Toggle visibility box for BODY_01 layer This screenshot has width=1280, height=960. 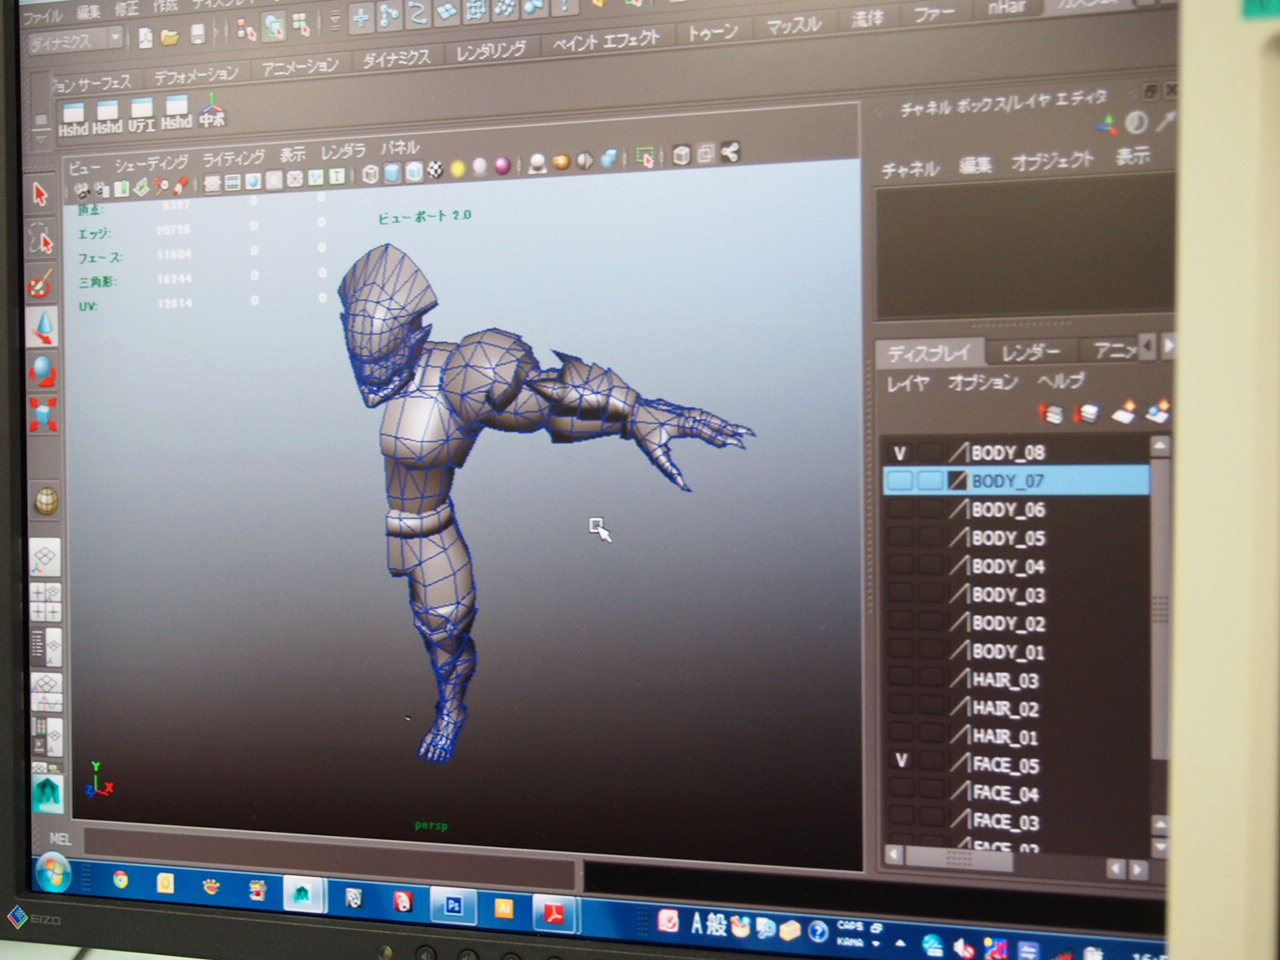coord(901,650)
